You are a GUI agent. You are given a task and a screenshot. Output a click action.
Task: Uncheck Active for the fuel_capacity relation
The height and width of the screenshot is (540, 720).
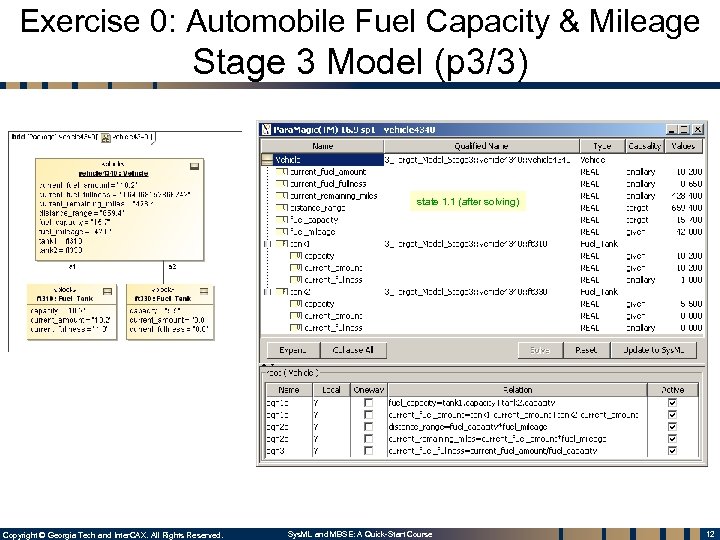[672, 403]
